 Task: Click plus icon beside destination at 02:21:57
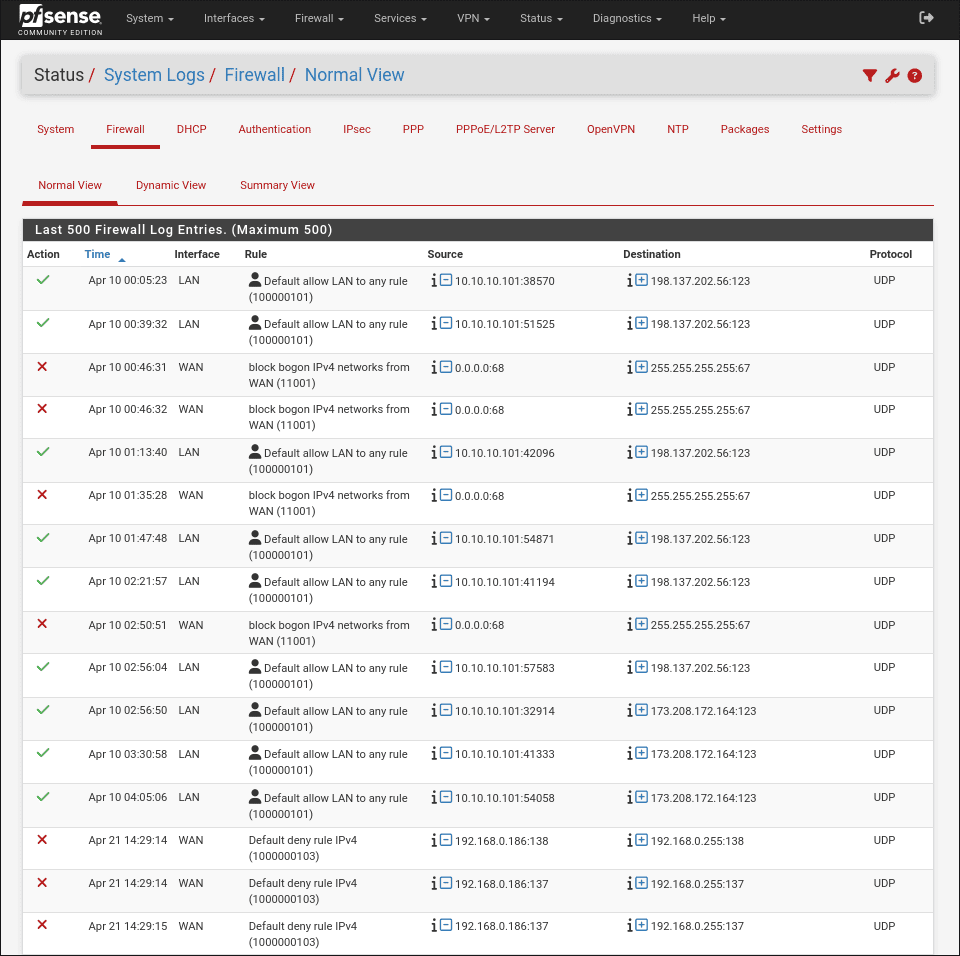[642, 581]
